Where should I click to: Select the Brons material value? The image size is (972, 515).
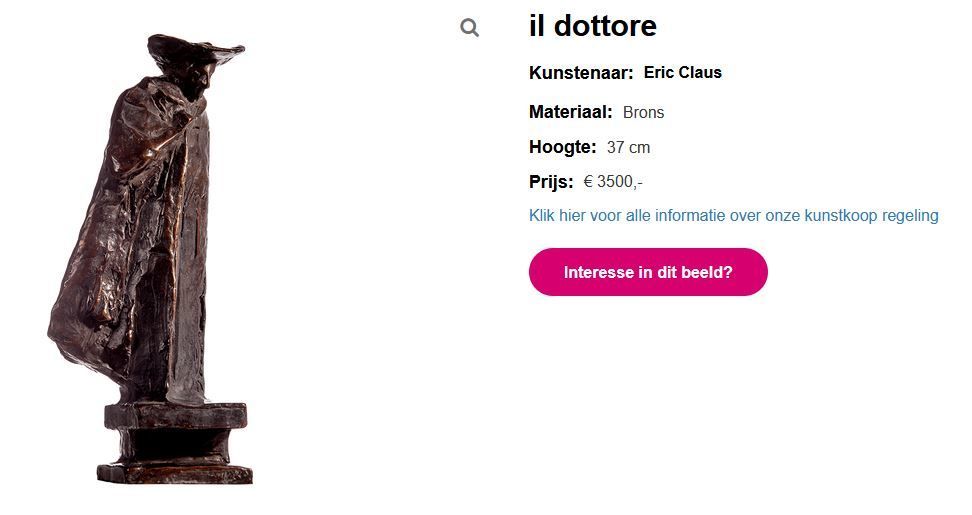coord(643,112)
